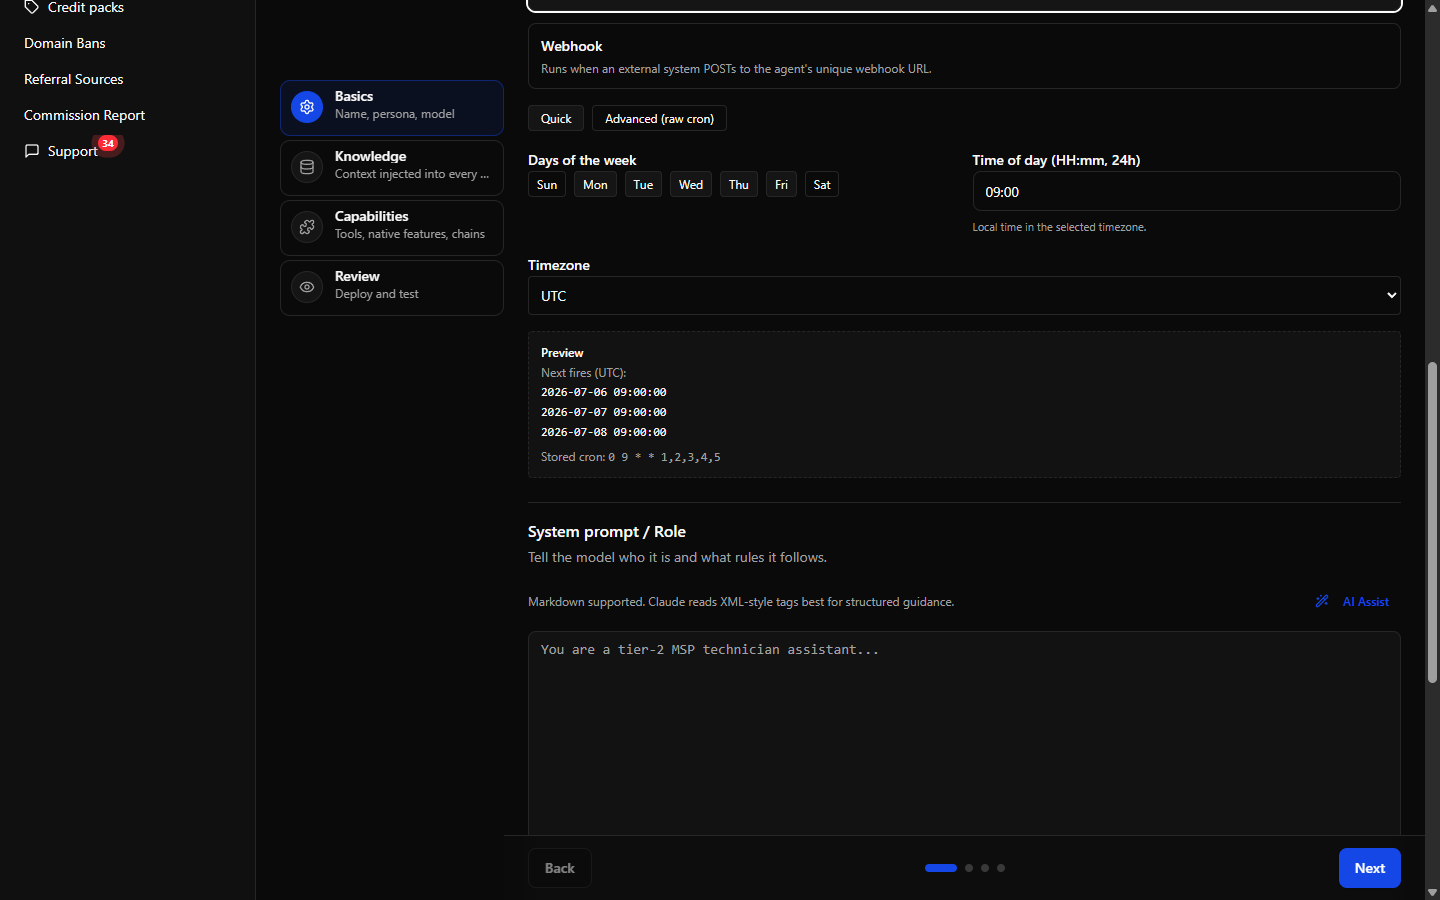Toggle Mon day of week

tap(595, 184)
